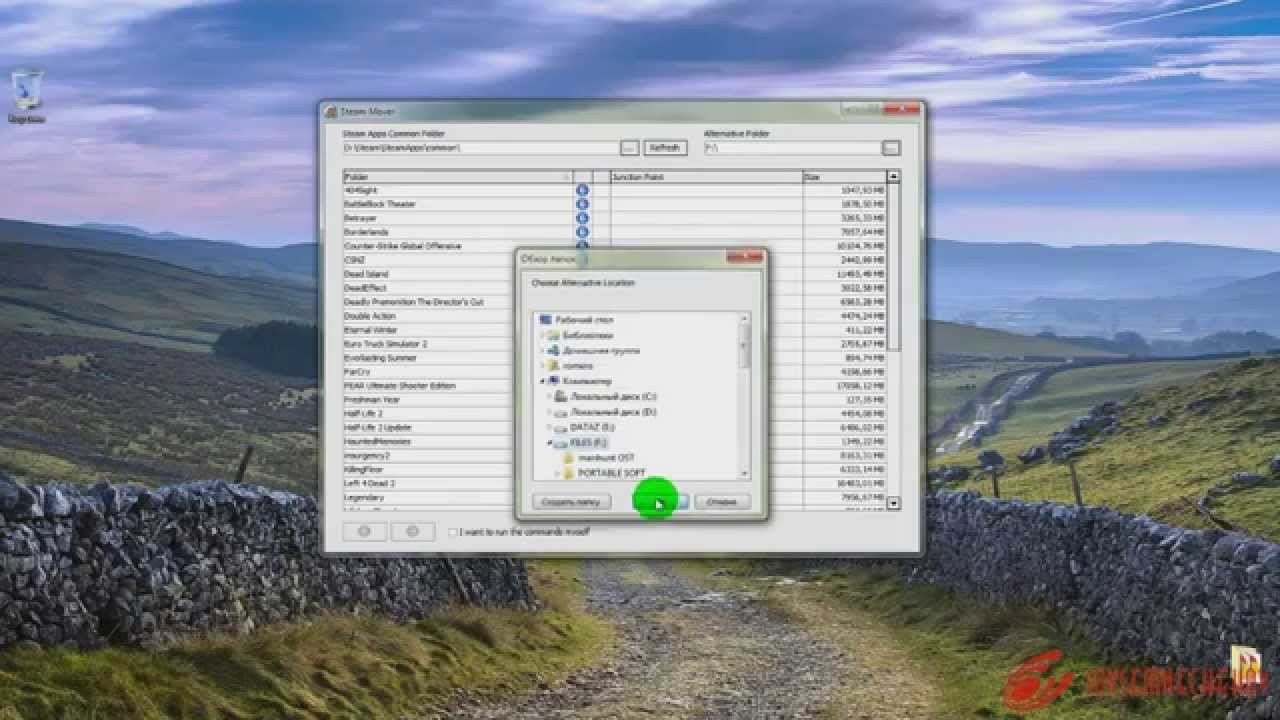Select the Double Action row
The width and height of the screenshot is (1280, 720).
pos(430,316)
